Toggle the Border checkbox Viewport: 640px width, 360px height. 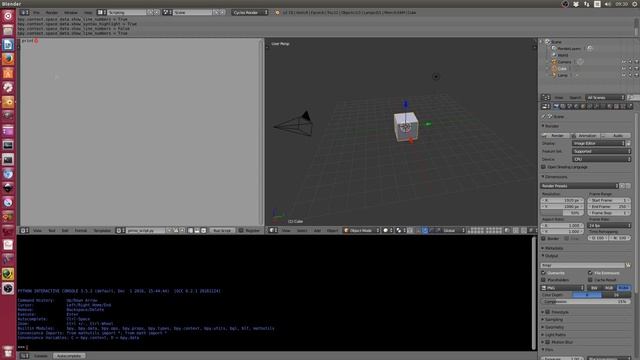544,238
